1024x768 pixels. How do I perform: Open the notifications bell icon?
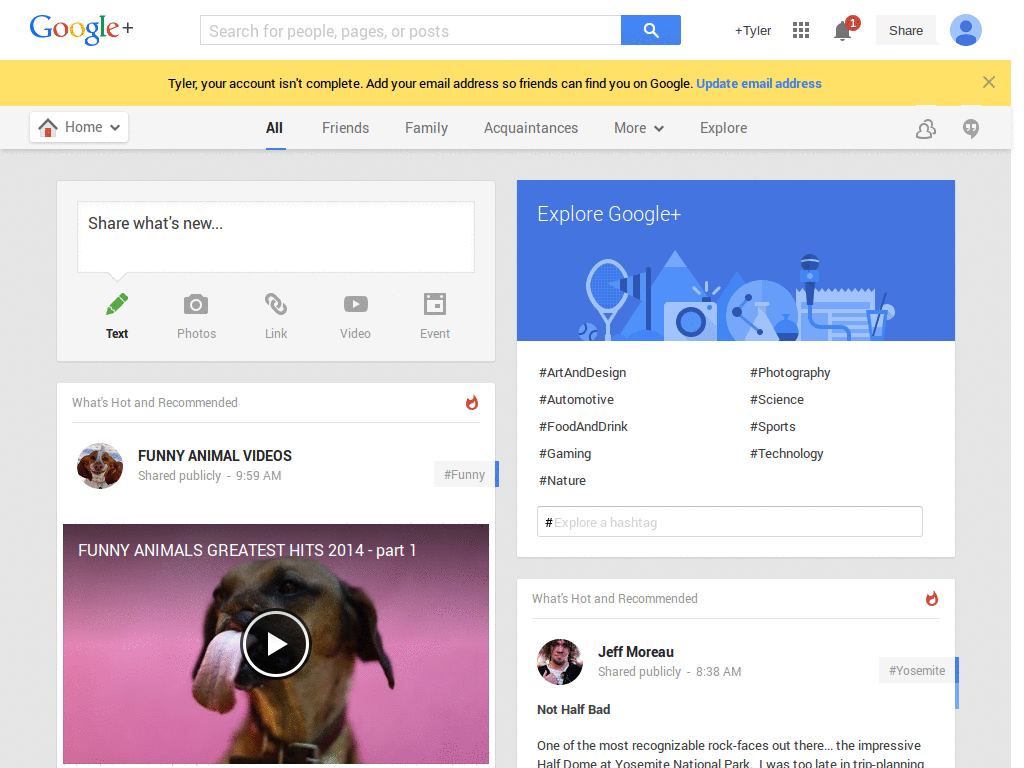coord(843,30)
